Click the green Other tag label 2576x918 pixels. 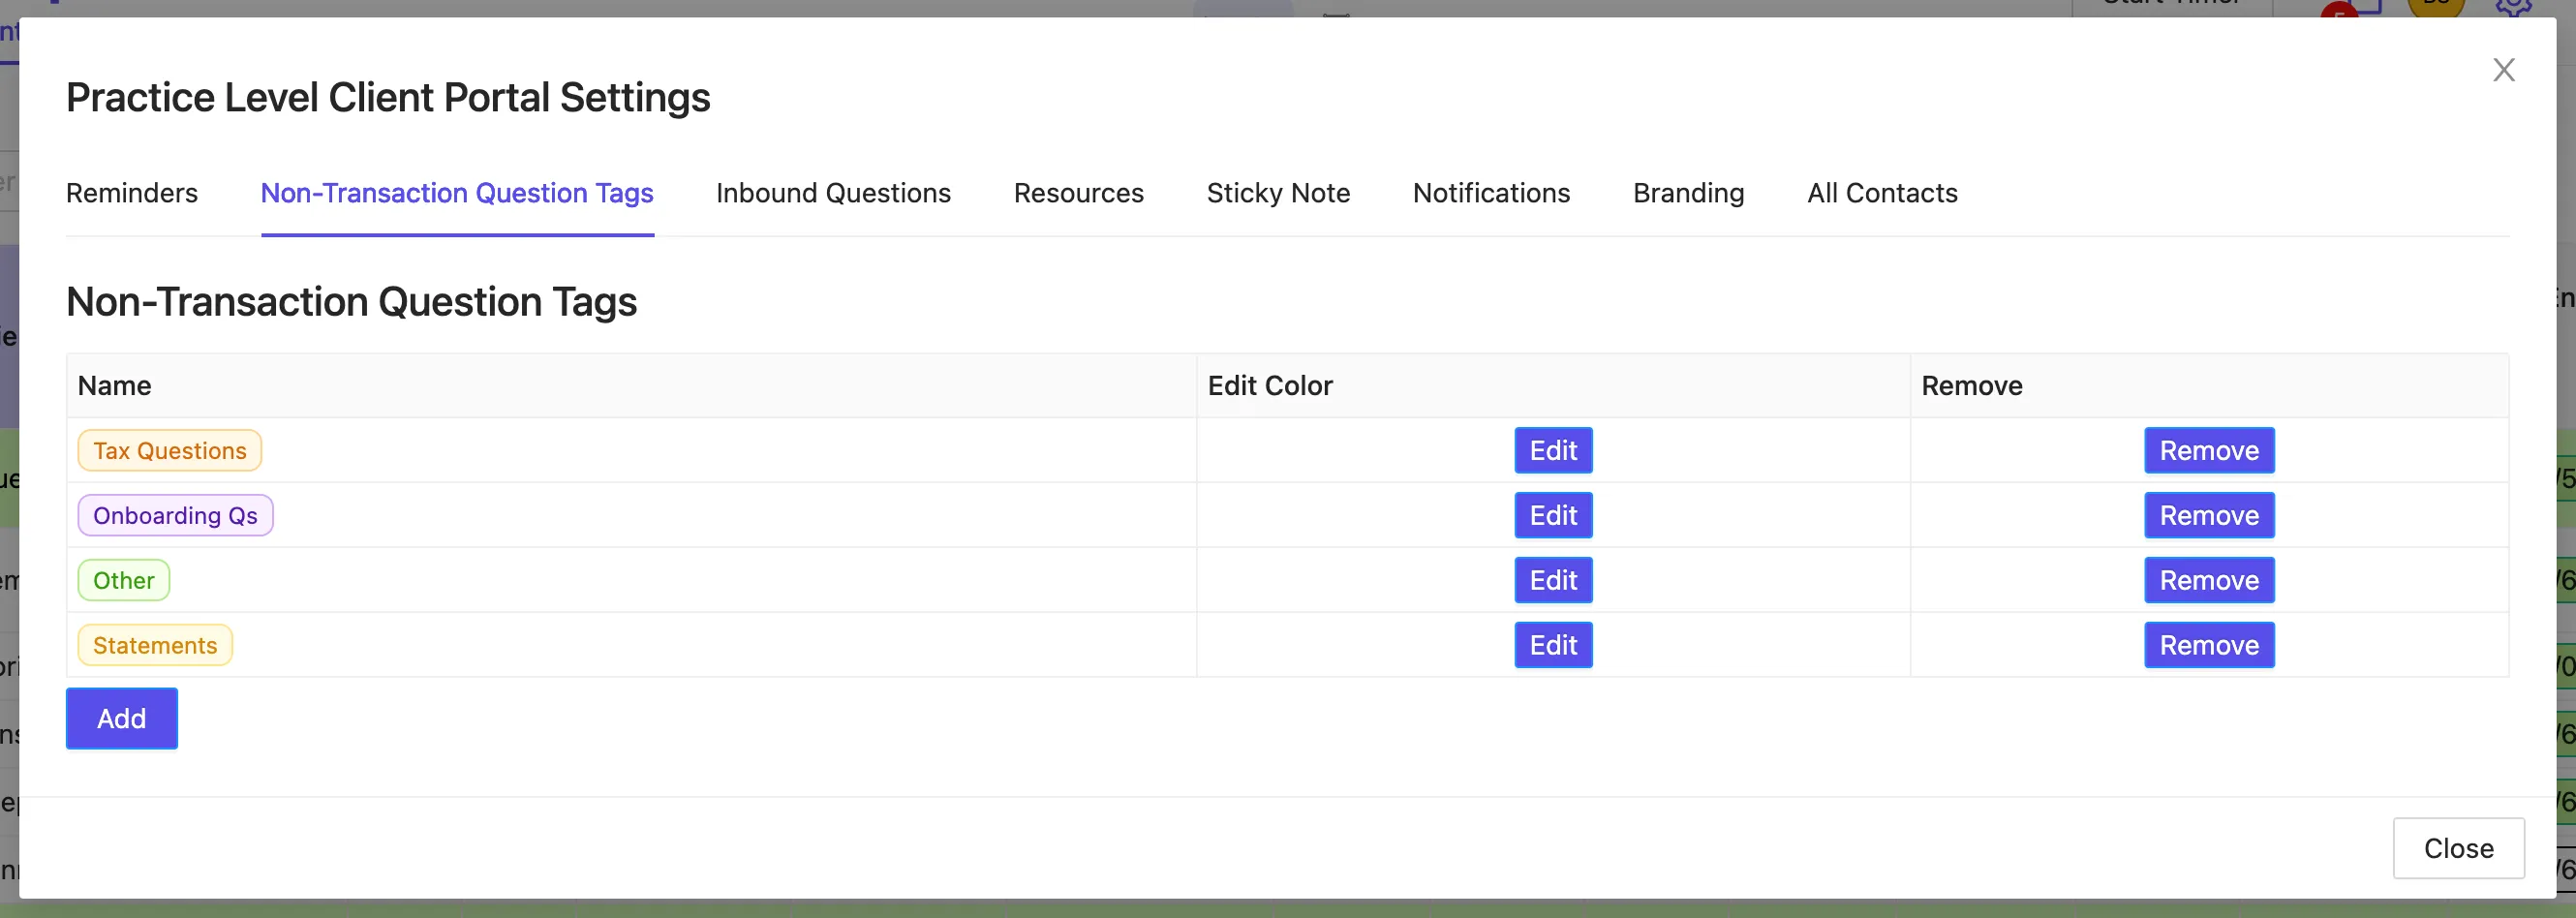click(124, 581)
